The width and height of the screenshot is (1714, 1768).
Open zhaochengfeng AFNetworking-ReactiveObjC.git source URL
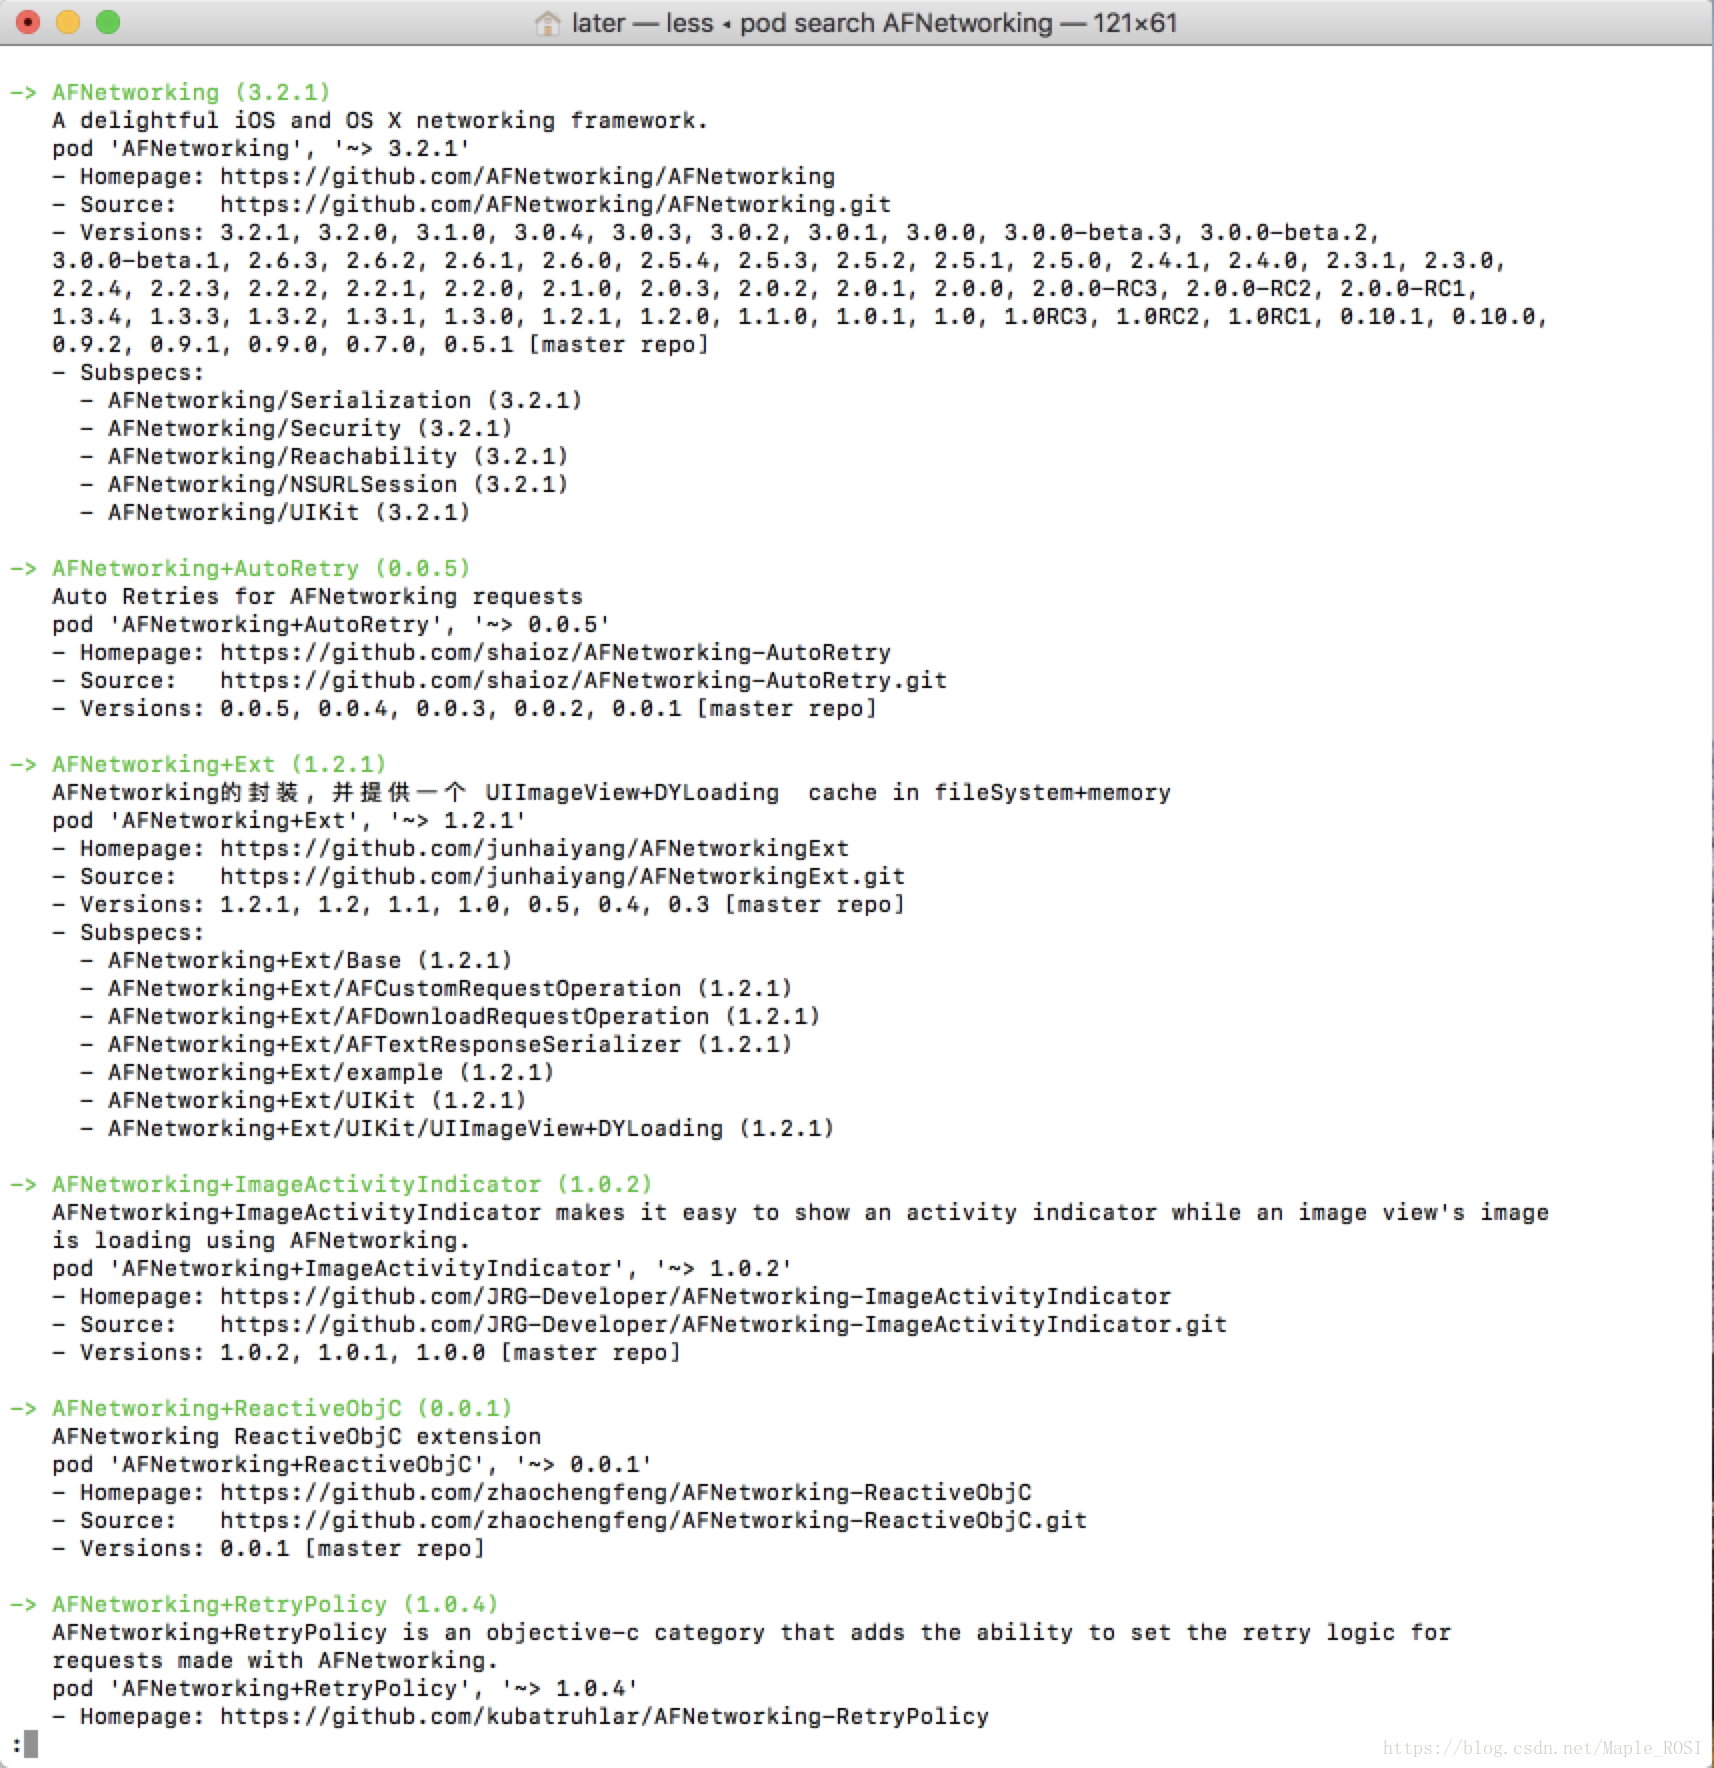[653, 1520]
